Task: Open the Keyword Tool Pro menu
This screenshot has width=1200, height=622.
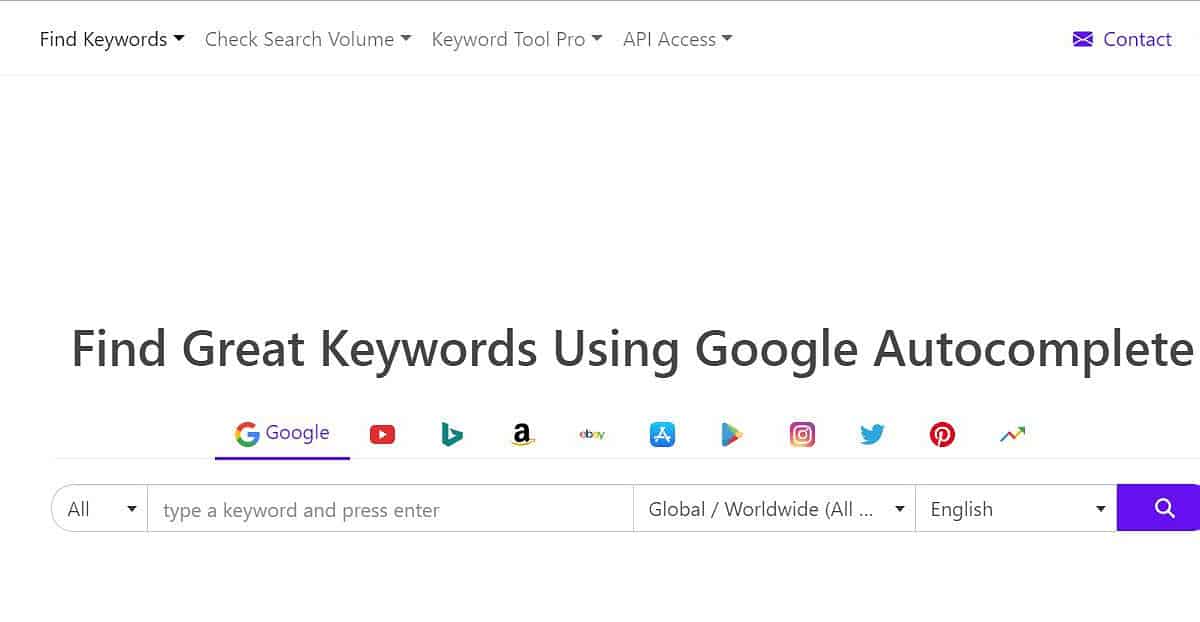Action: (516, 39)
